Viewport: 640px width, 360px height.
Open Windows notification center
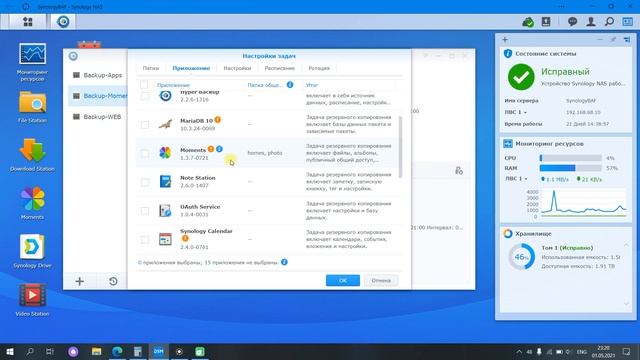tap(627, 351)
